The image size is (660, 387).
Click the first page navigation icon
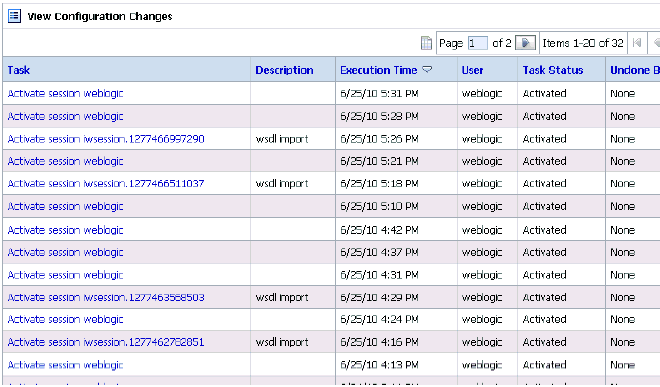(x=637, y=43)
